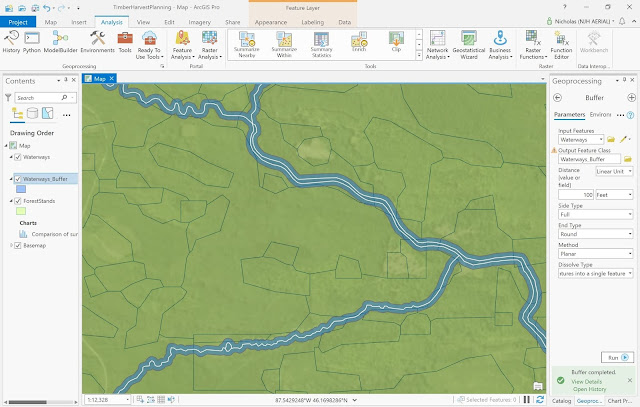Screen dimensions: 640x407
Task: Toggle Basemap layer visibility
Action: 18,246
